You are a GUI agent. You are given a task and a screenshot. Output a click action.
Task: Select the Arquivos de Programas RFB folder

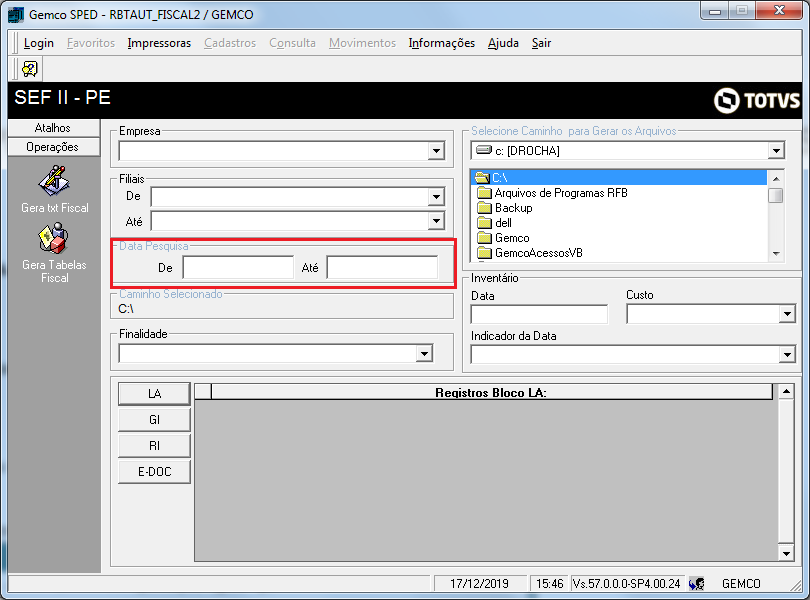(552, 193)
